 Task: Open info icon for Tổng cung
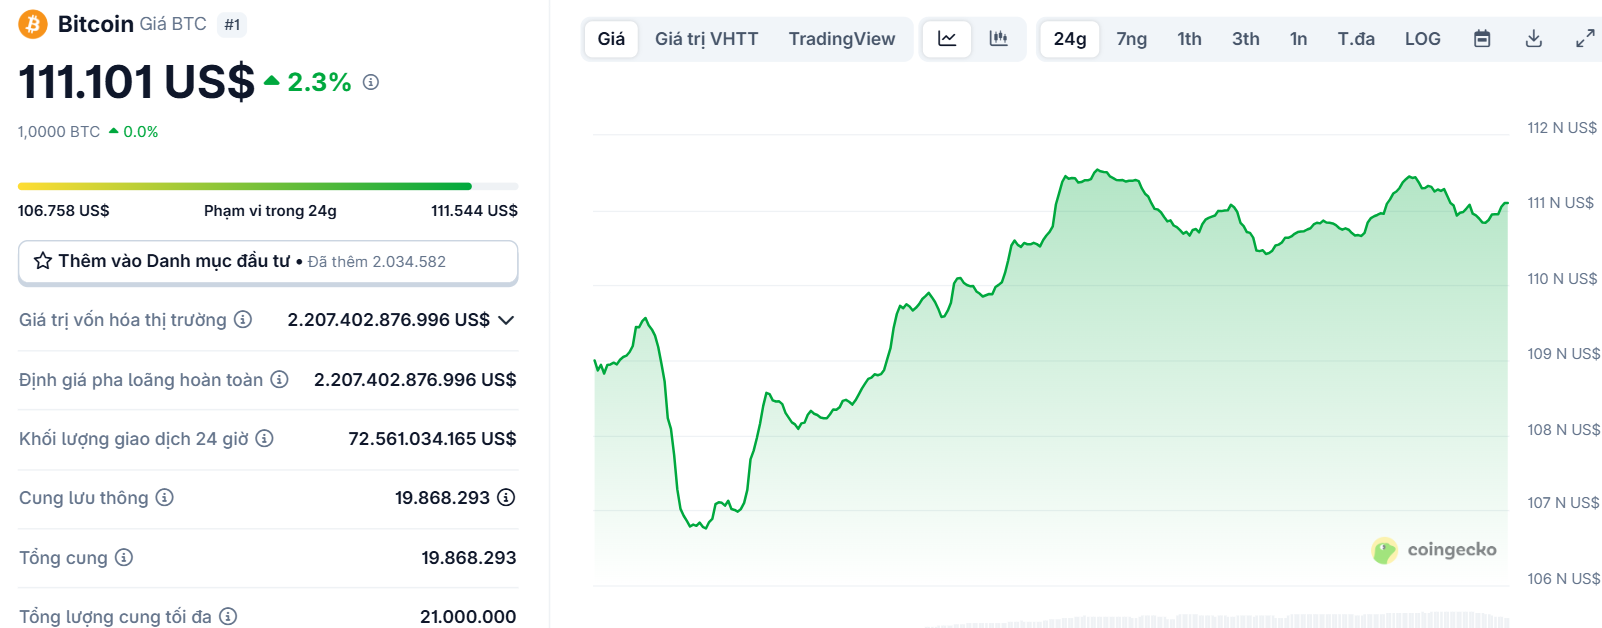pyautogui.click(x=124, y=557)
